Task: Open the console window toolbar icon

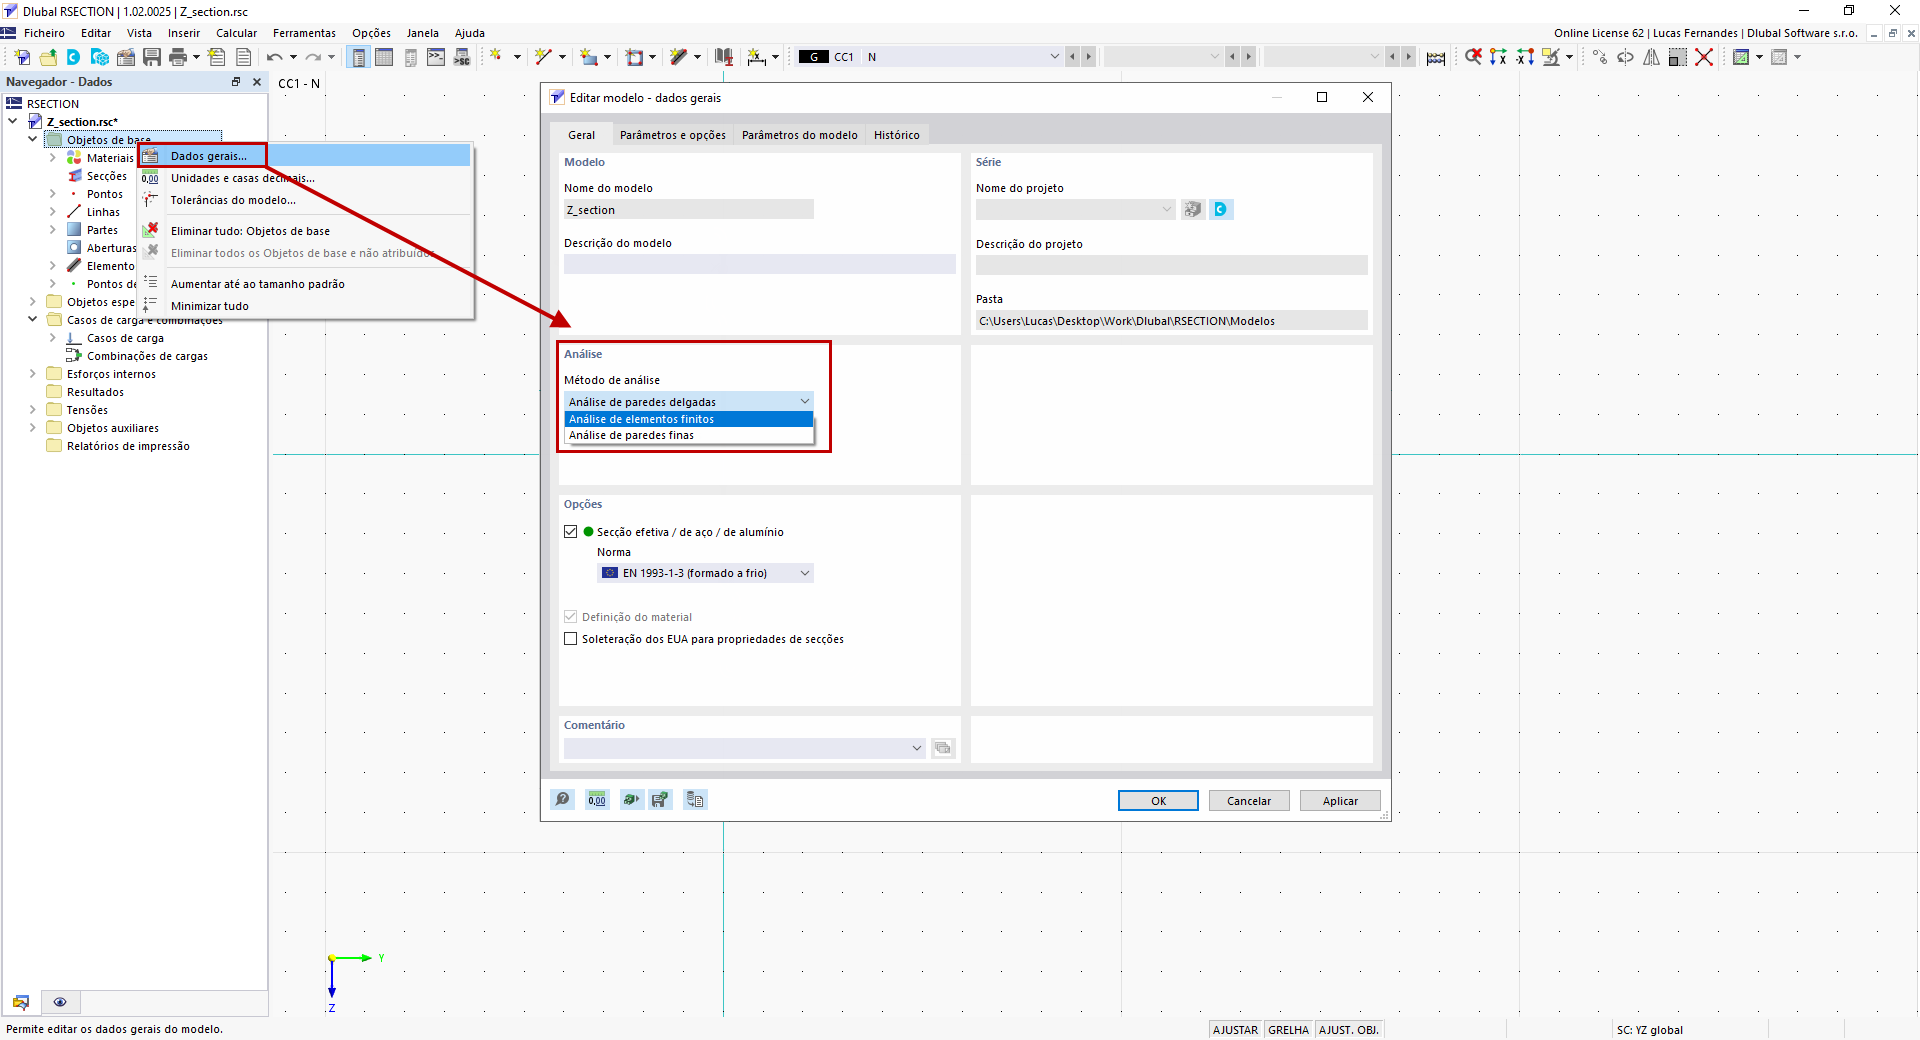Action: click(436, 57)
